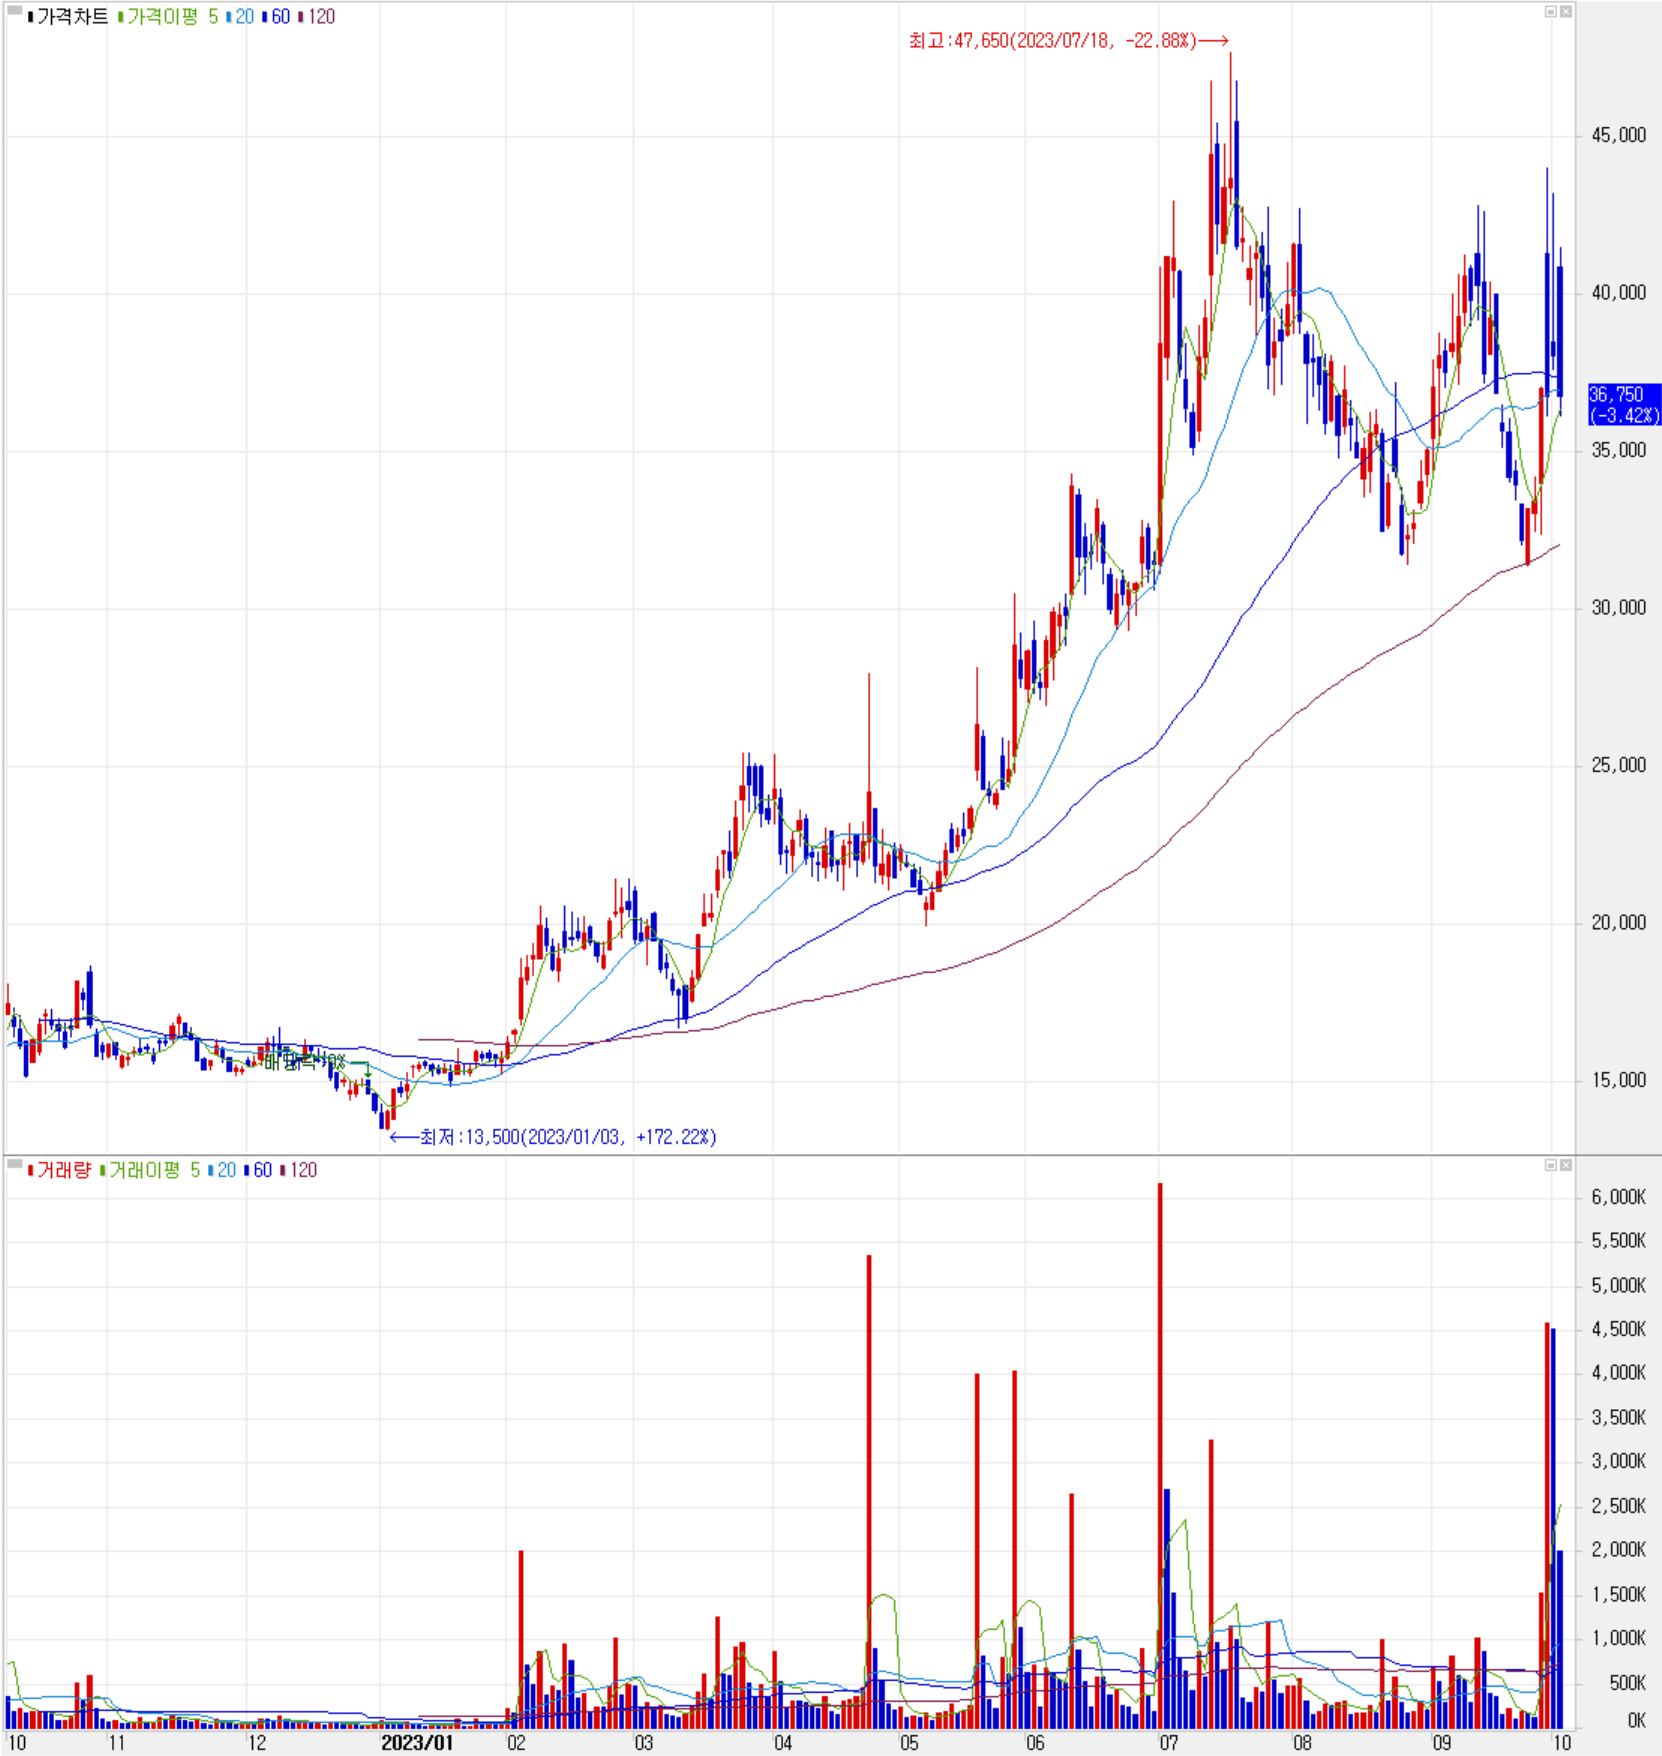
Task: Click the red 거래량 color marker
Action: pos(31,1170)
